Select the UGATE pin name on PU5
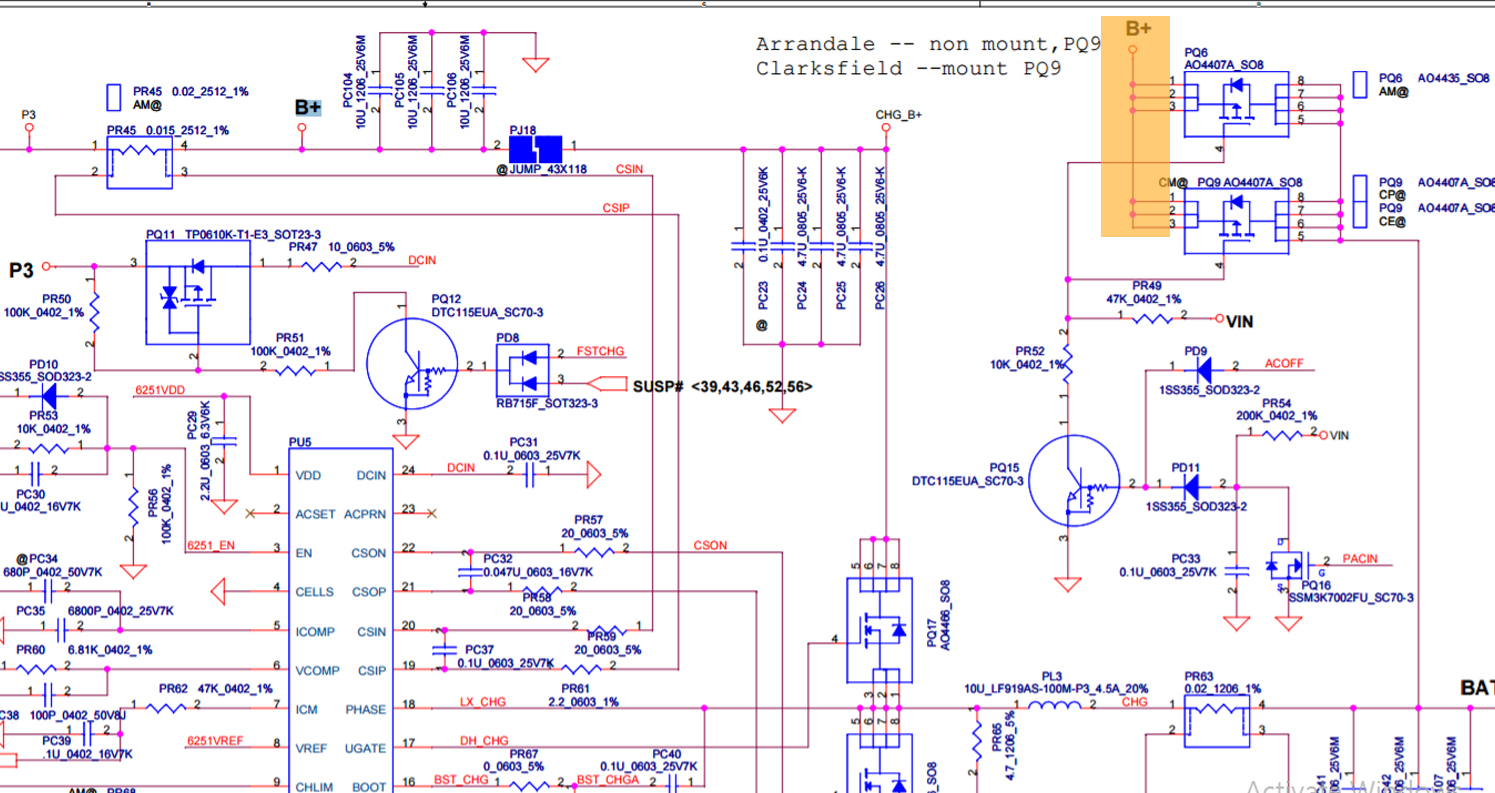1495x793 pixels. click(x=365, y=748)
